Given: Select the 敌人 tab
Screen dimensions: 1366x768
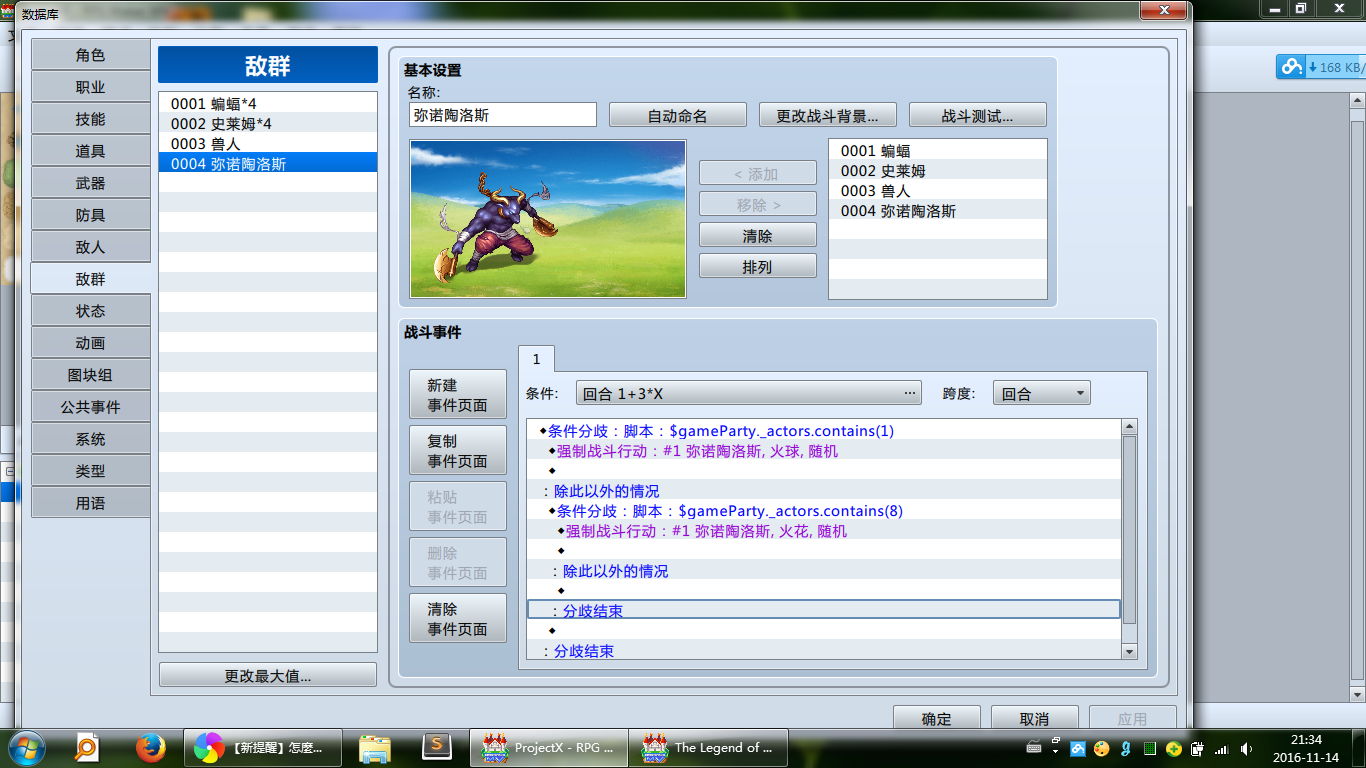Looking at the screenshot, I should pyautogui.click(x=90, y=246).
